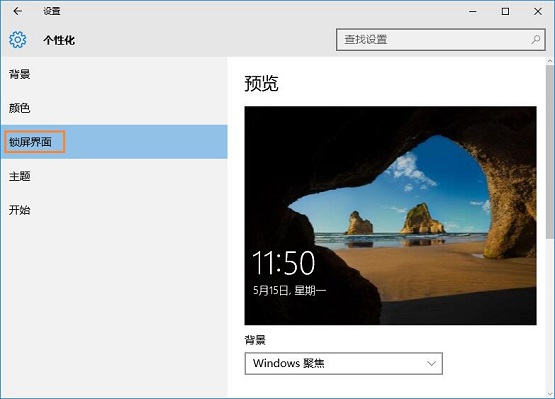555x399 pixels.
Task: Go back using the back arrow
Action: [17, 11]
